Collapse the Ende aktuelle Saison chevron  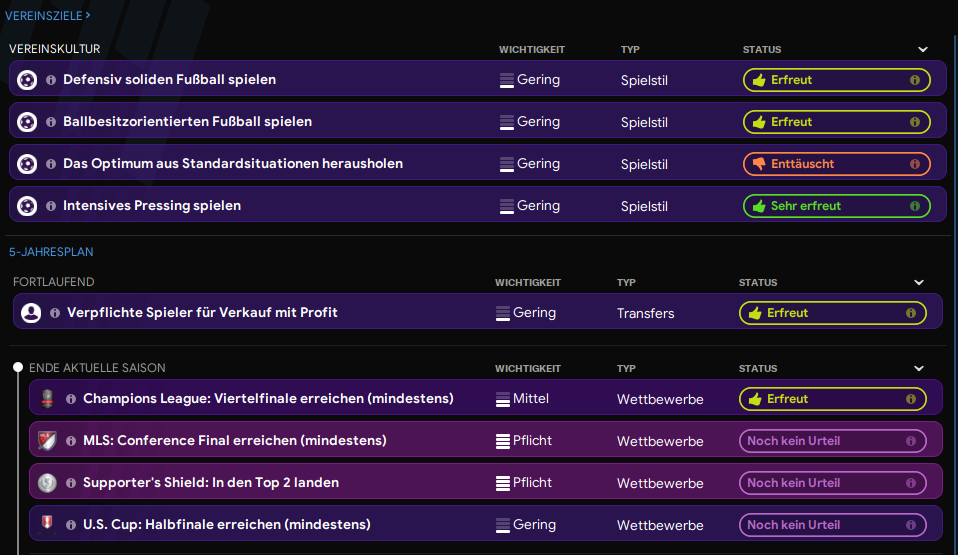click(919, 369)
